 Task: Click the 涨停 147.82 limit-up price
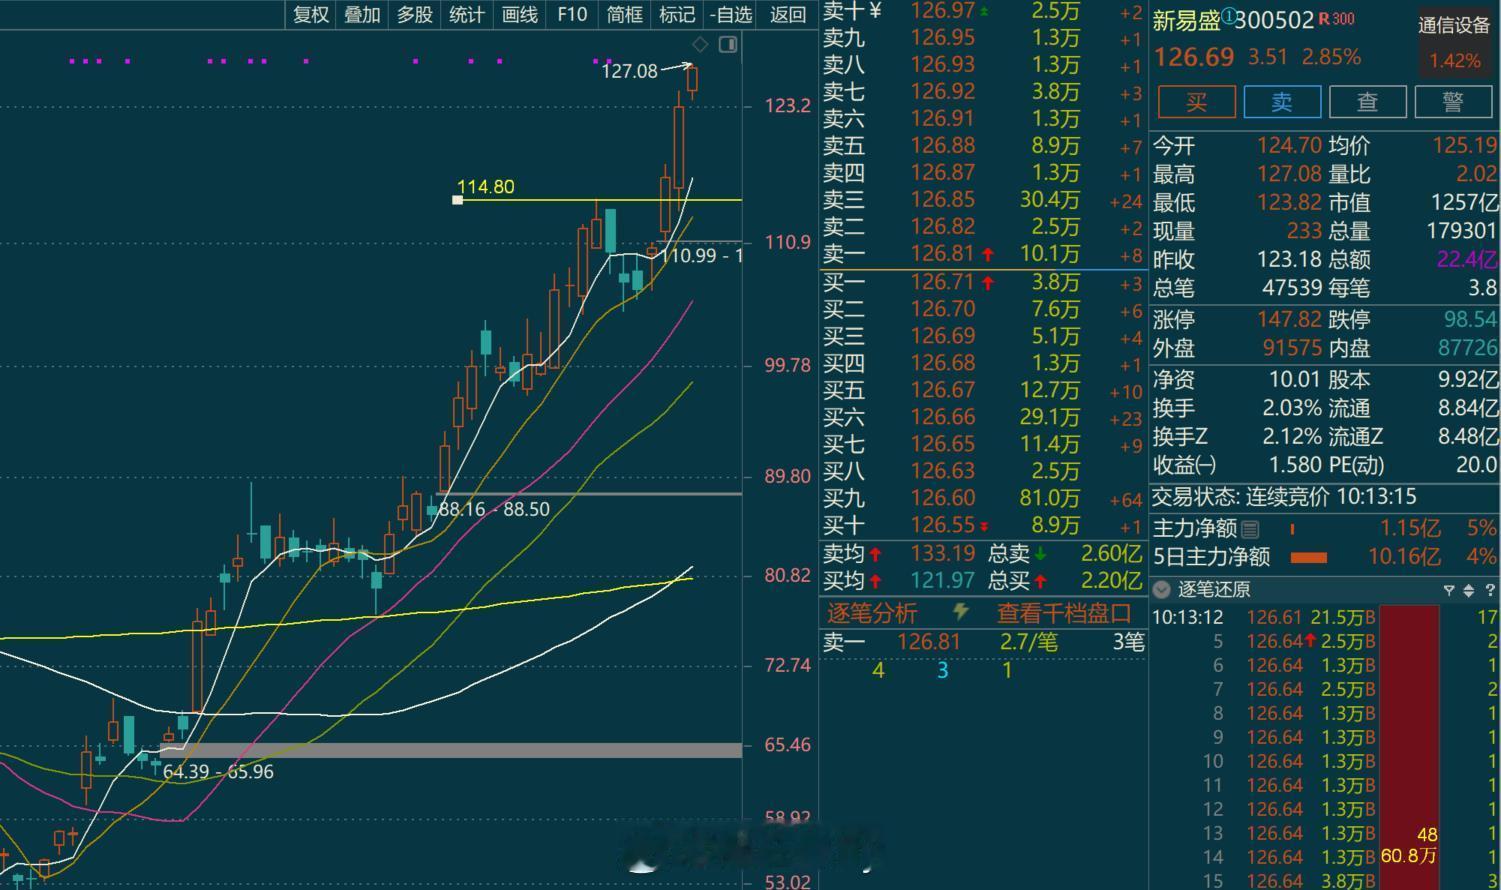tap(1289, 320)
